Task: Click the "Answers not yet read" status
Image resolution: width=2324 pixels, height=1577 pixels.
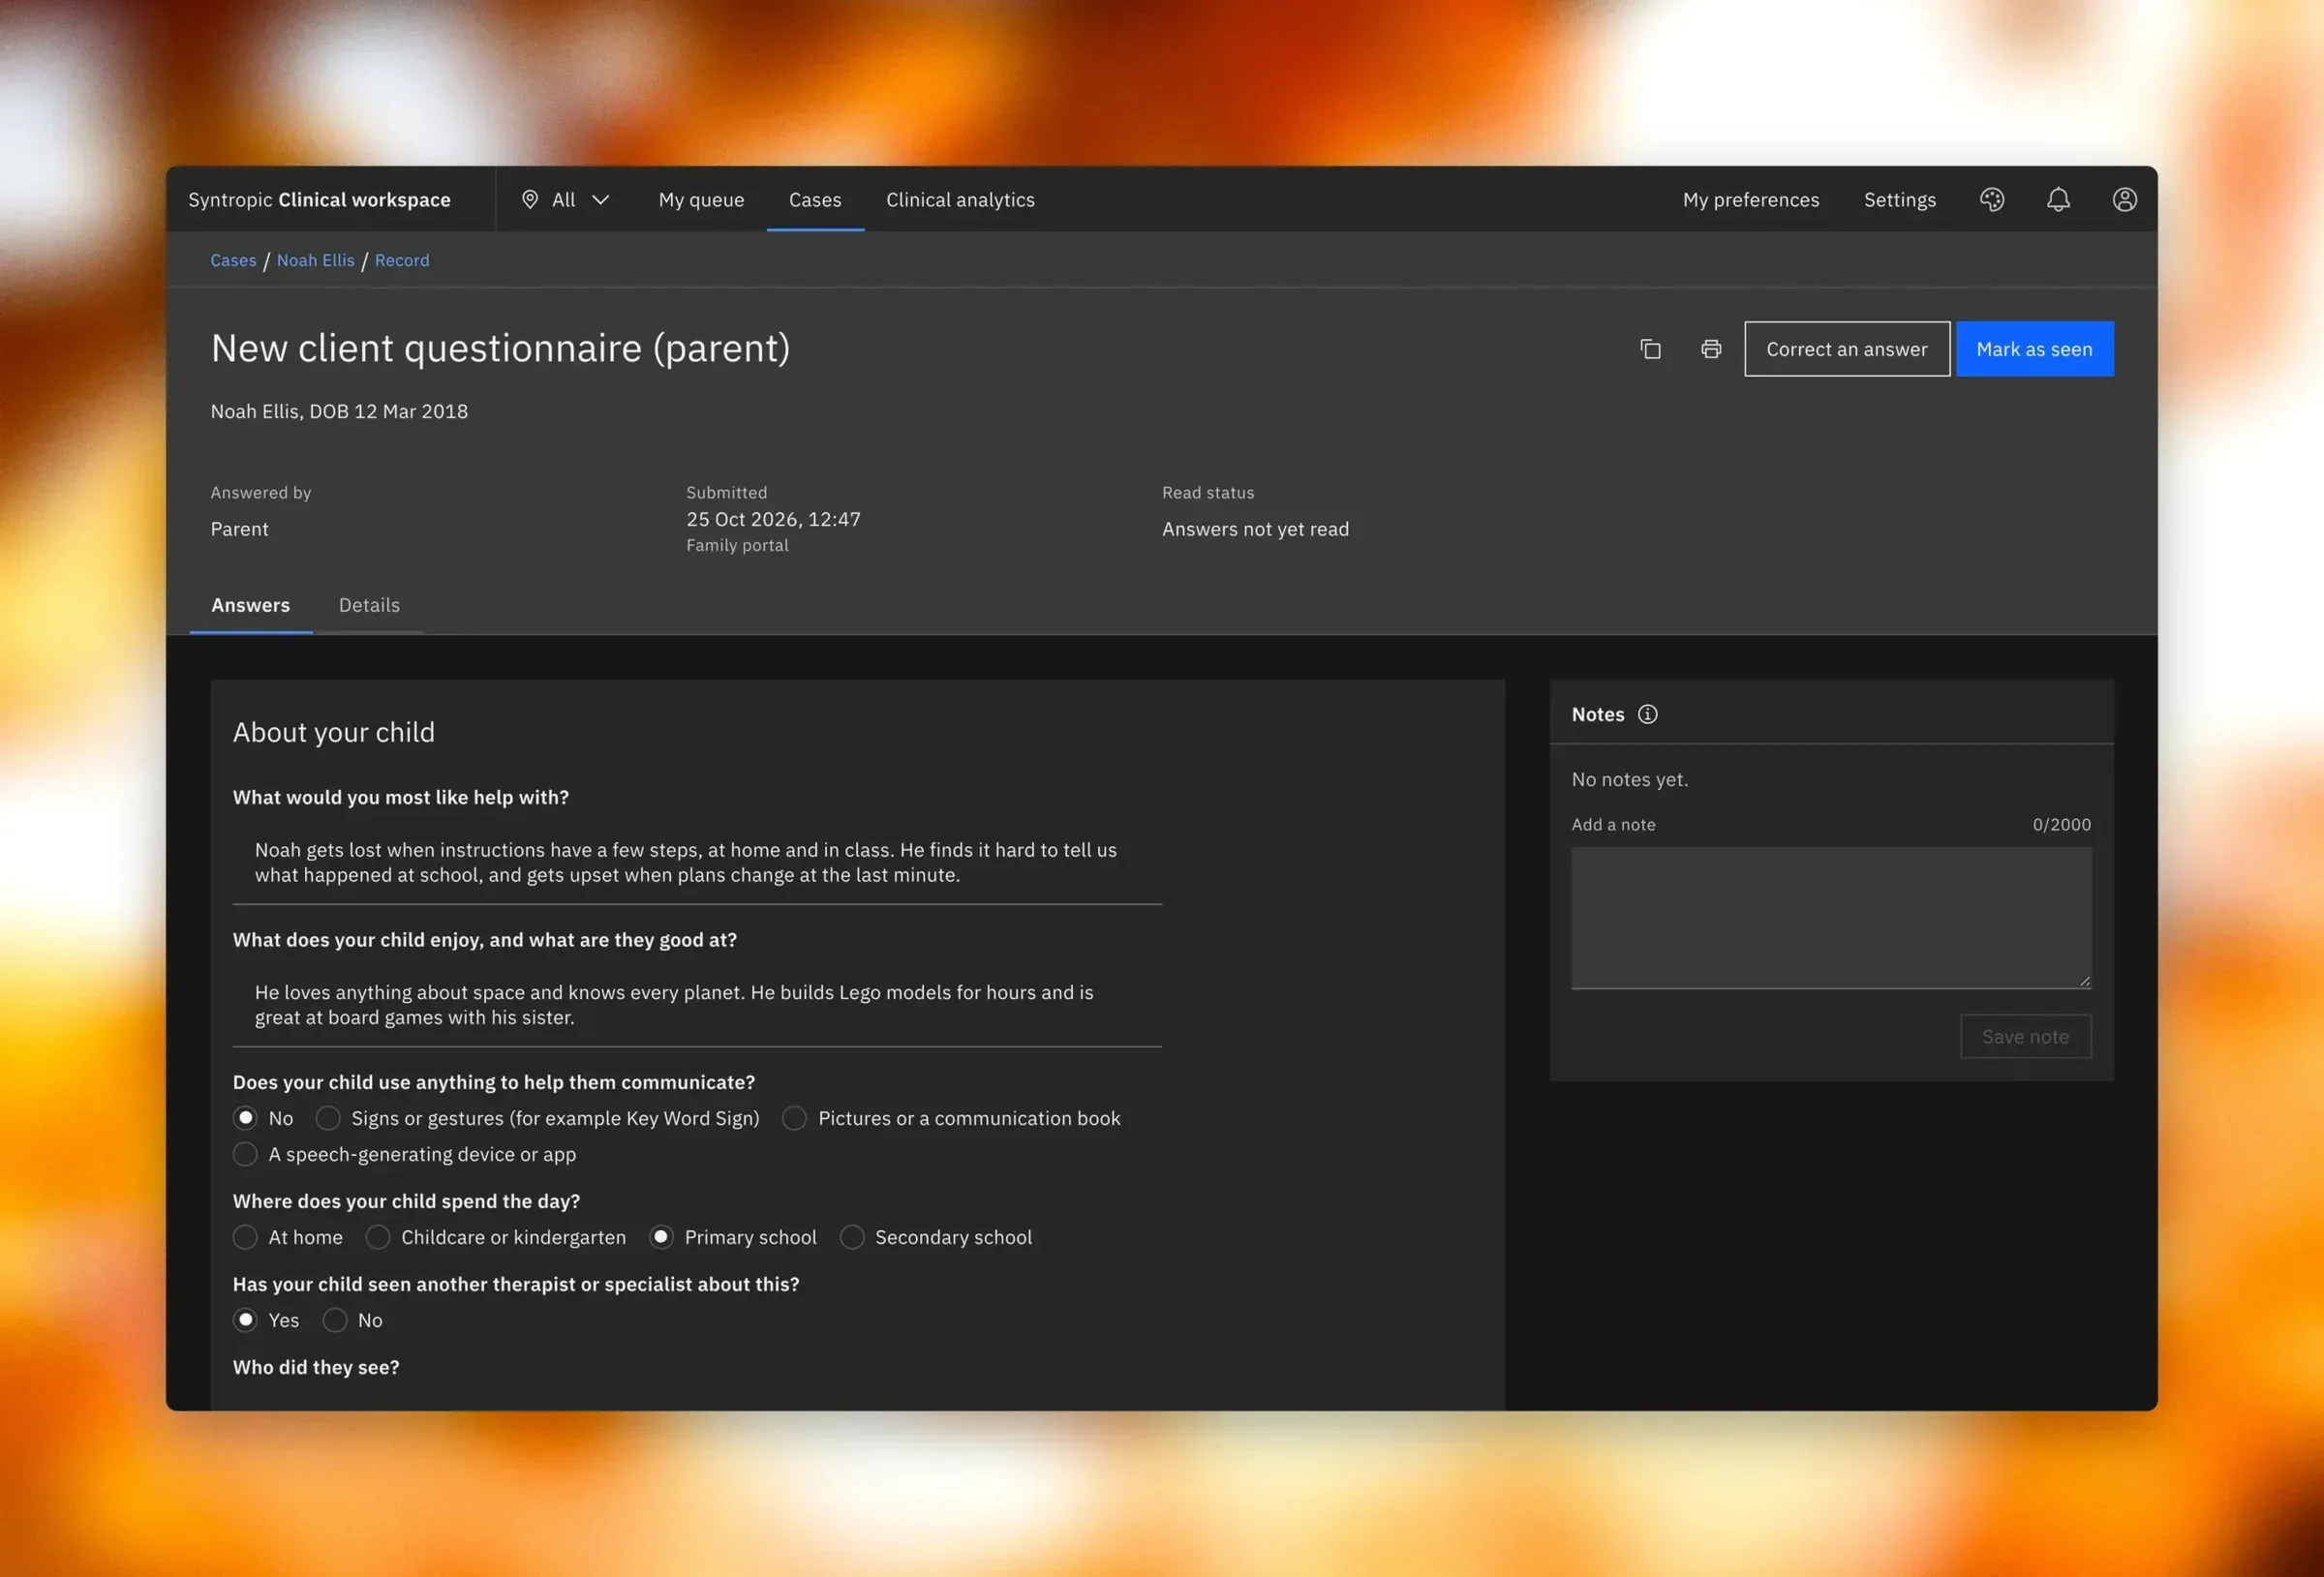Action: coord(1255,529)
